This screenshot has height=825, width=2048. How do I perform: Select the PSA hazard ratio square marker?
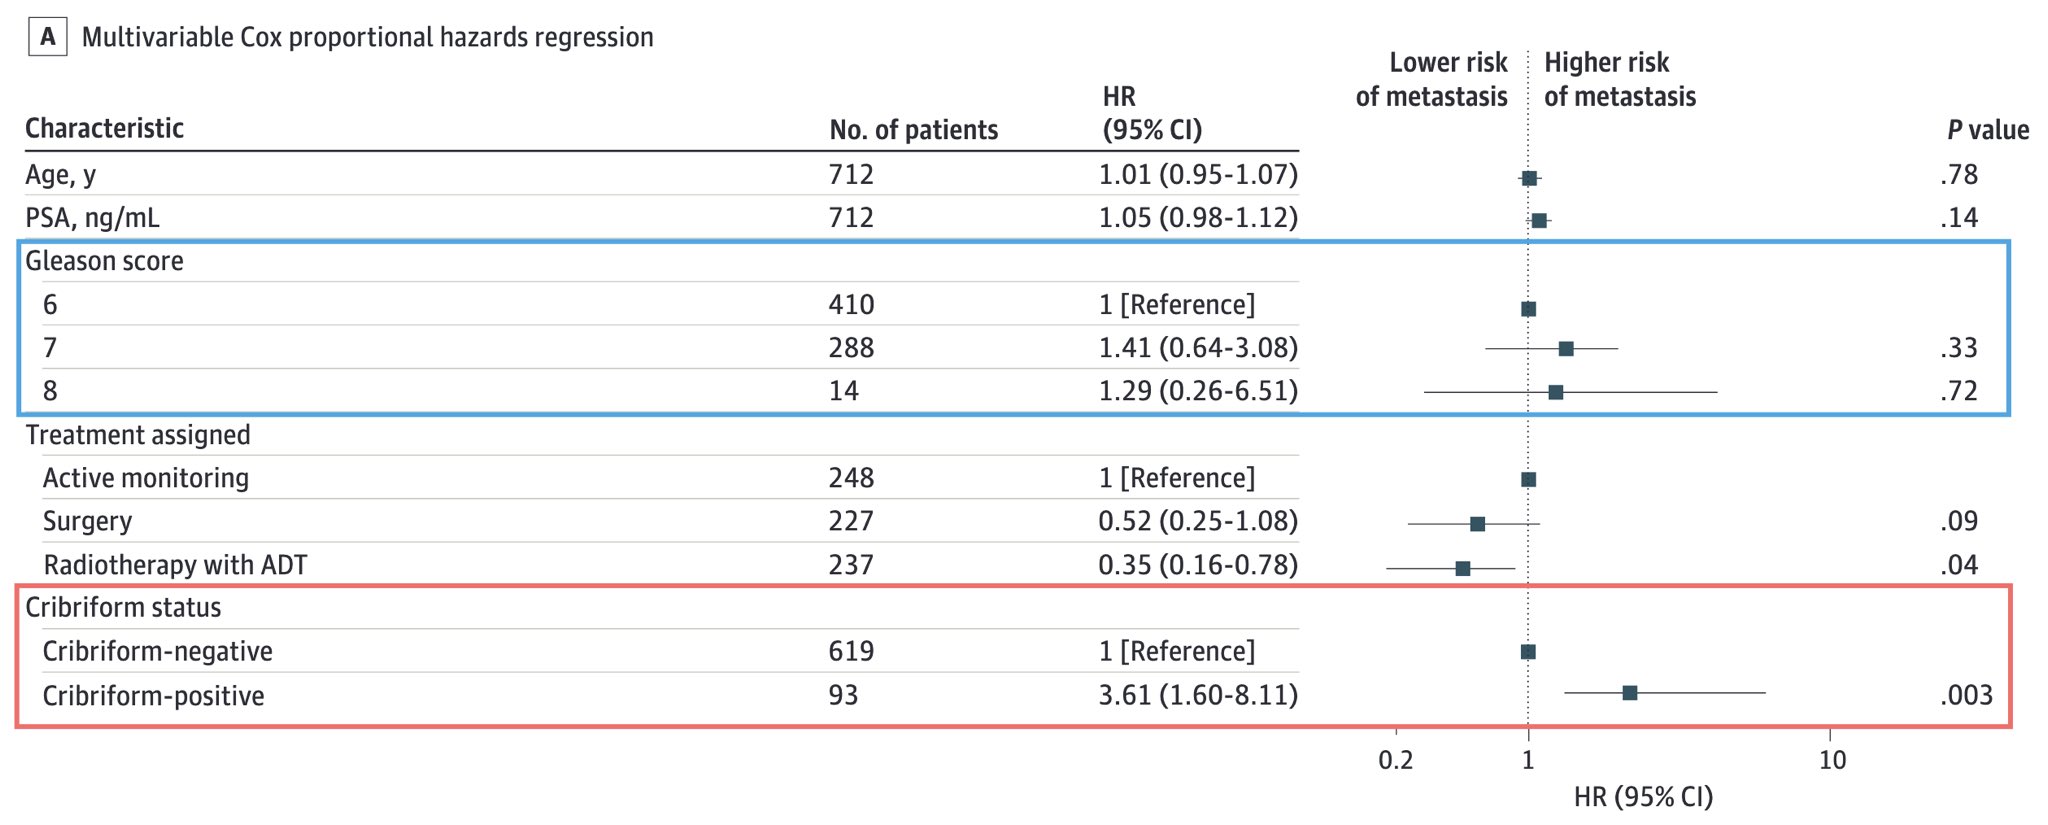[x=1539, y=220]
